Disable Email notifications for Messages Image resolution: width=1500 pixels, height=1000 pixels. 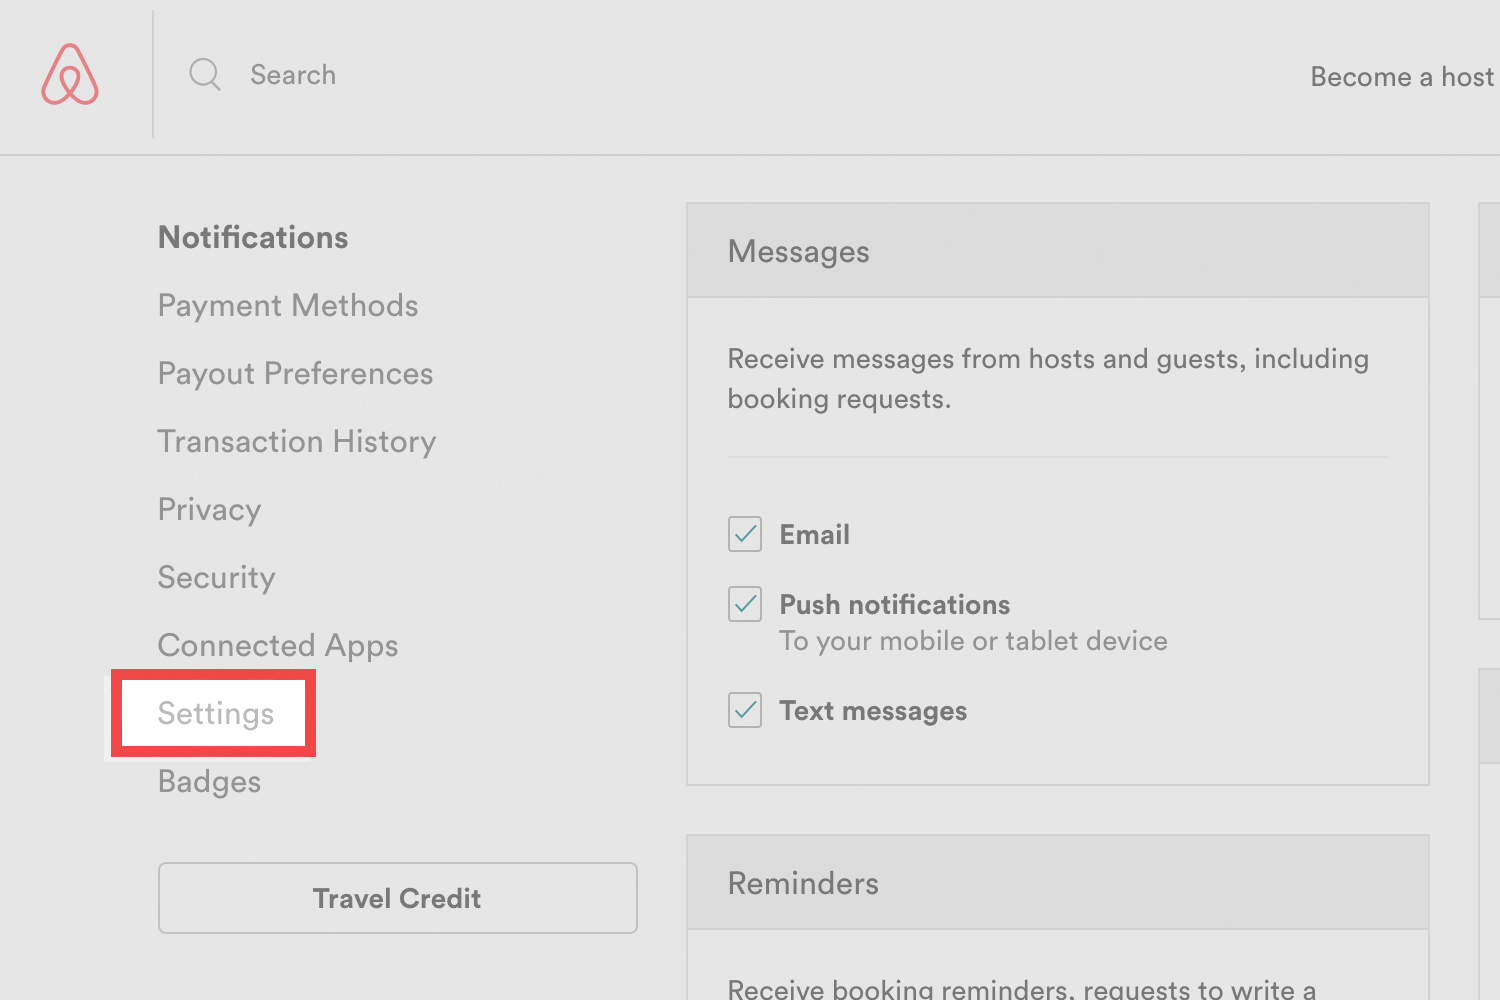[744, 534]
